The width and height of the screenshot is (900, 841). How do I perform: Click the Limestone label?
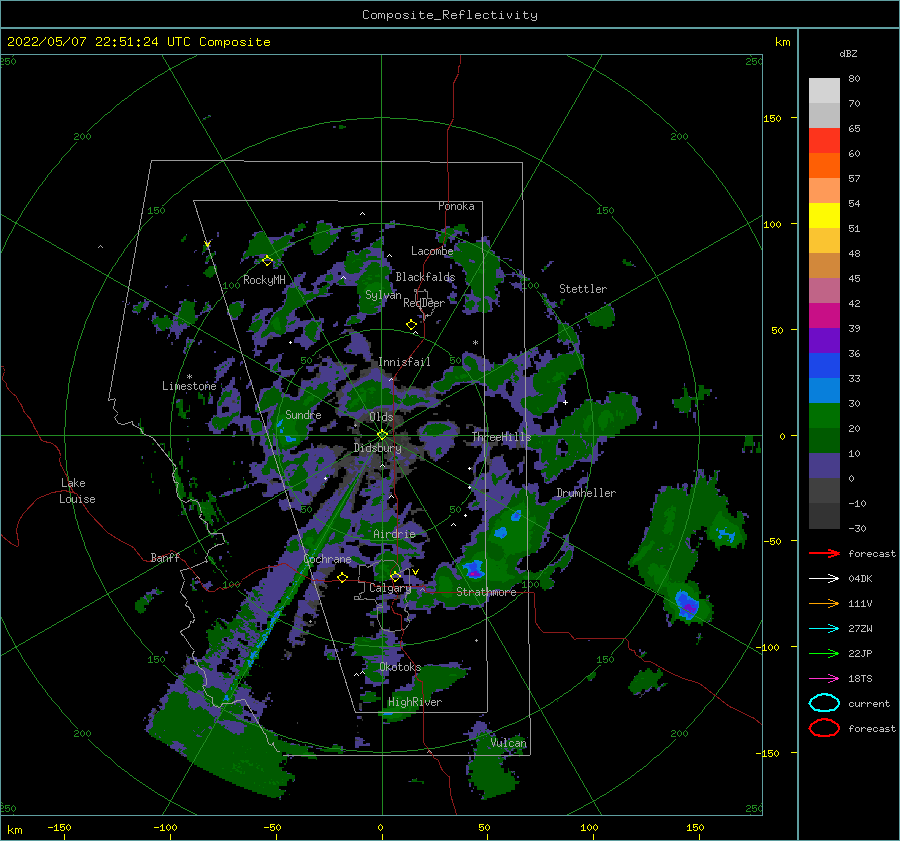(189, 386)
